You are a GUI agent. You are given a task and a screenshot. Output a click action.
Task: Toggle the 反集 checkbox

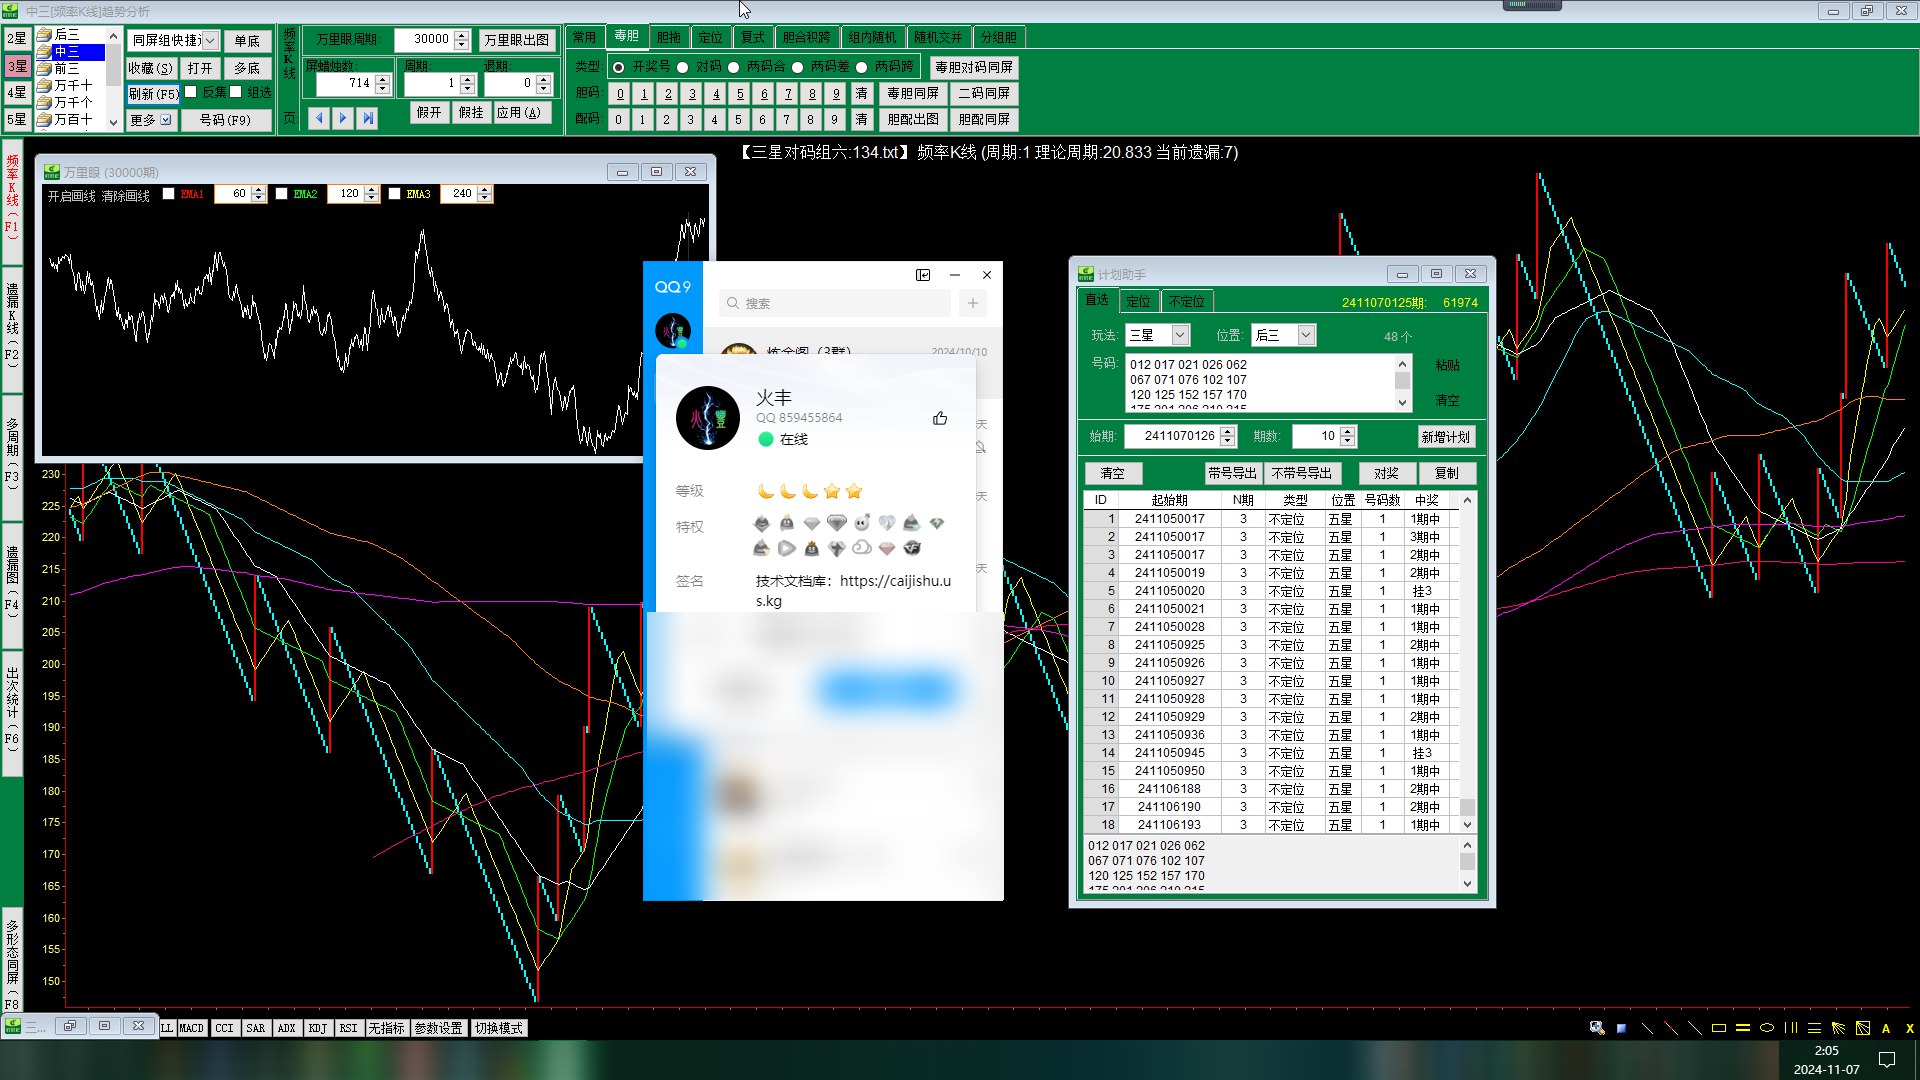click(x=190, y=92)
